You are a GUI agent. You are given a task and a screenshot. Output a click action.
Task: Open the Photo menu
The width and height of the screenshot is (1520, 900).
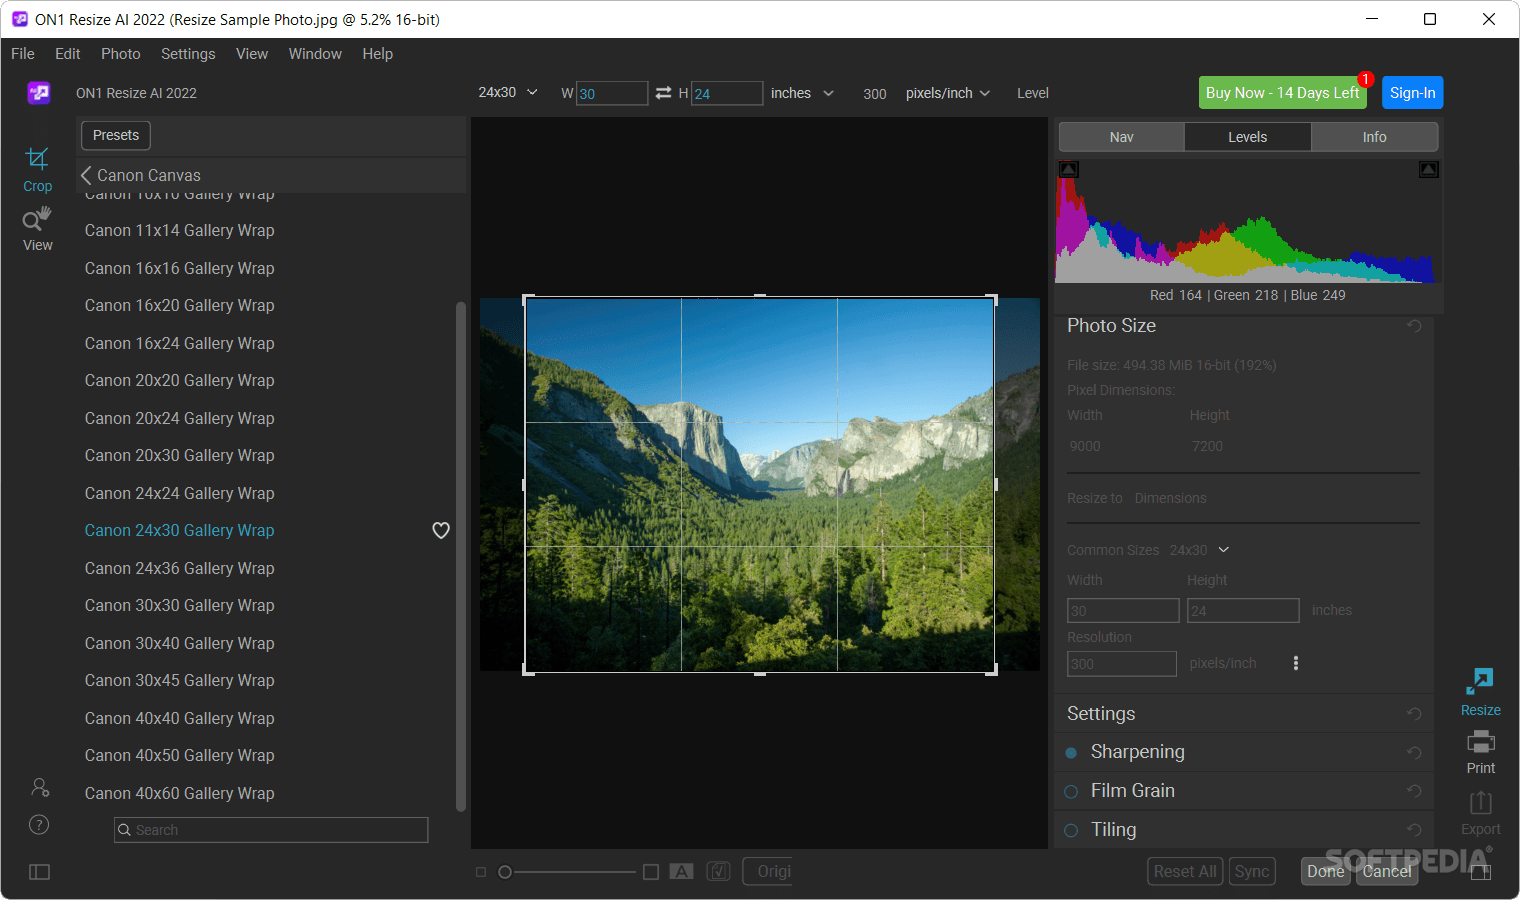[121, 54]
